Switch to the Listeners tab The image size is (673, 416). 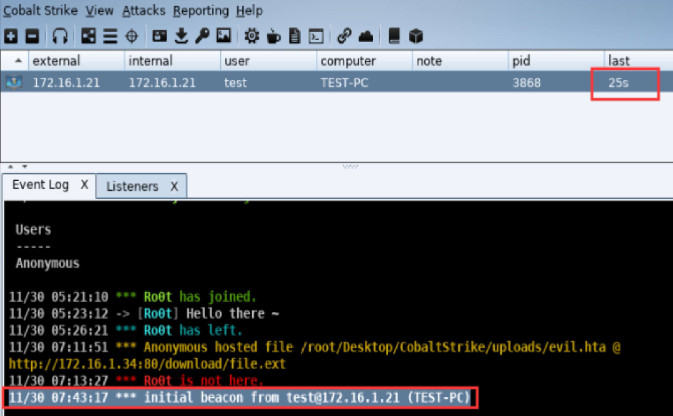coord(132,186)
